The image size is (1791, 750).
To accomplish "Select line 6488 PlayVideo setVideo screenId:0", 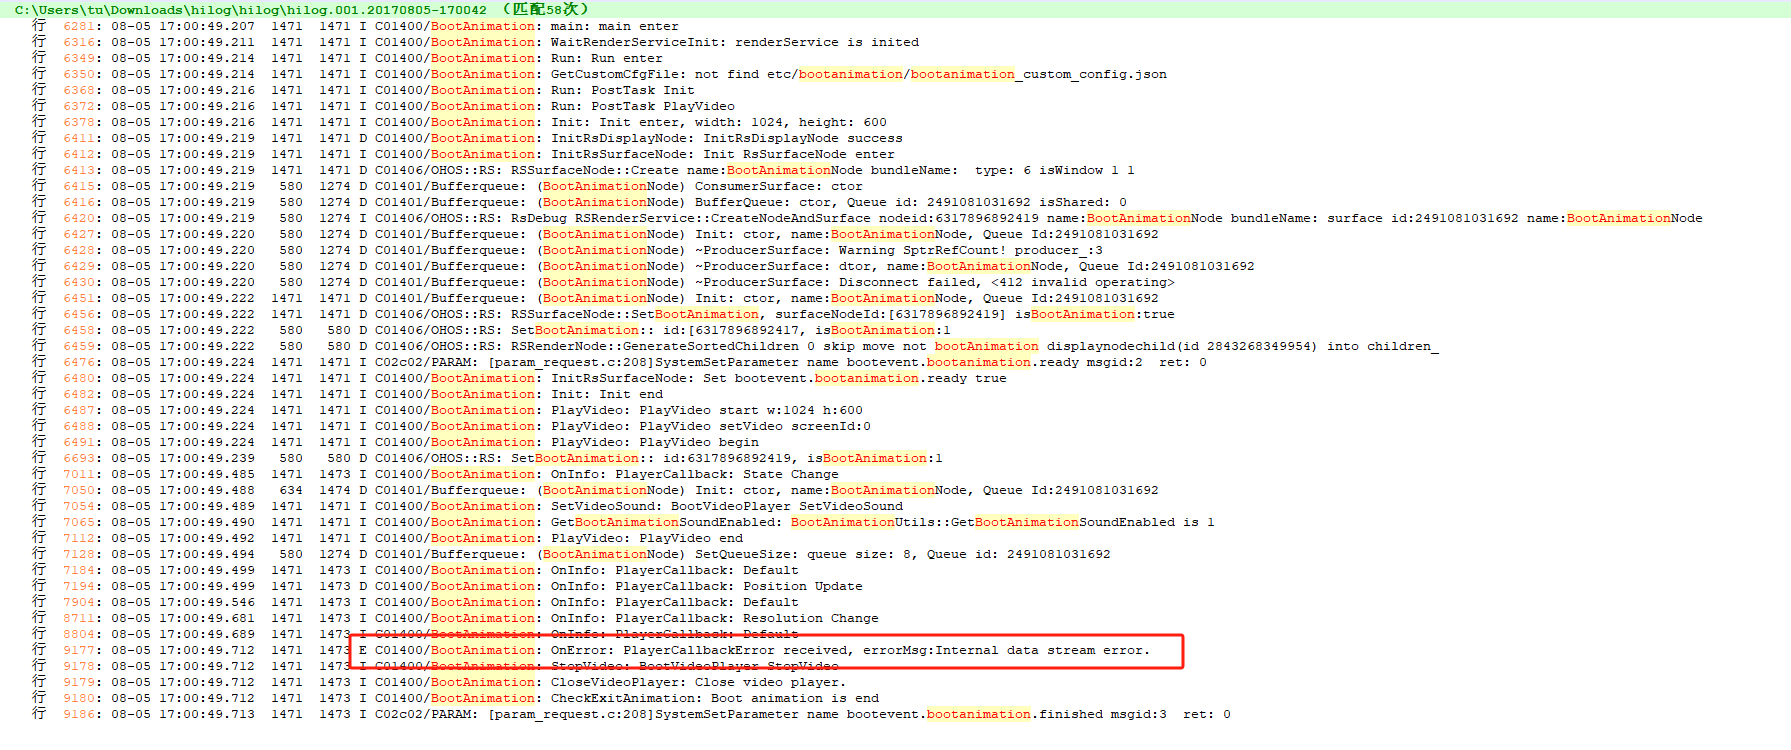I will (x=451, y=426).
